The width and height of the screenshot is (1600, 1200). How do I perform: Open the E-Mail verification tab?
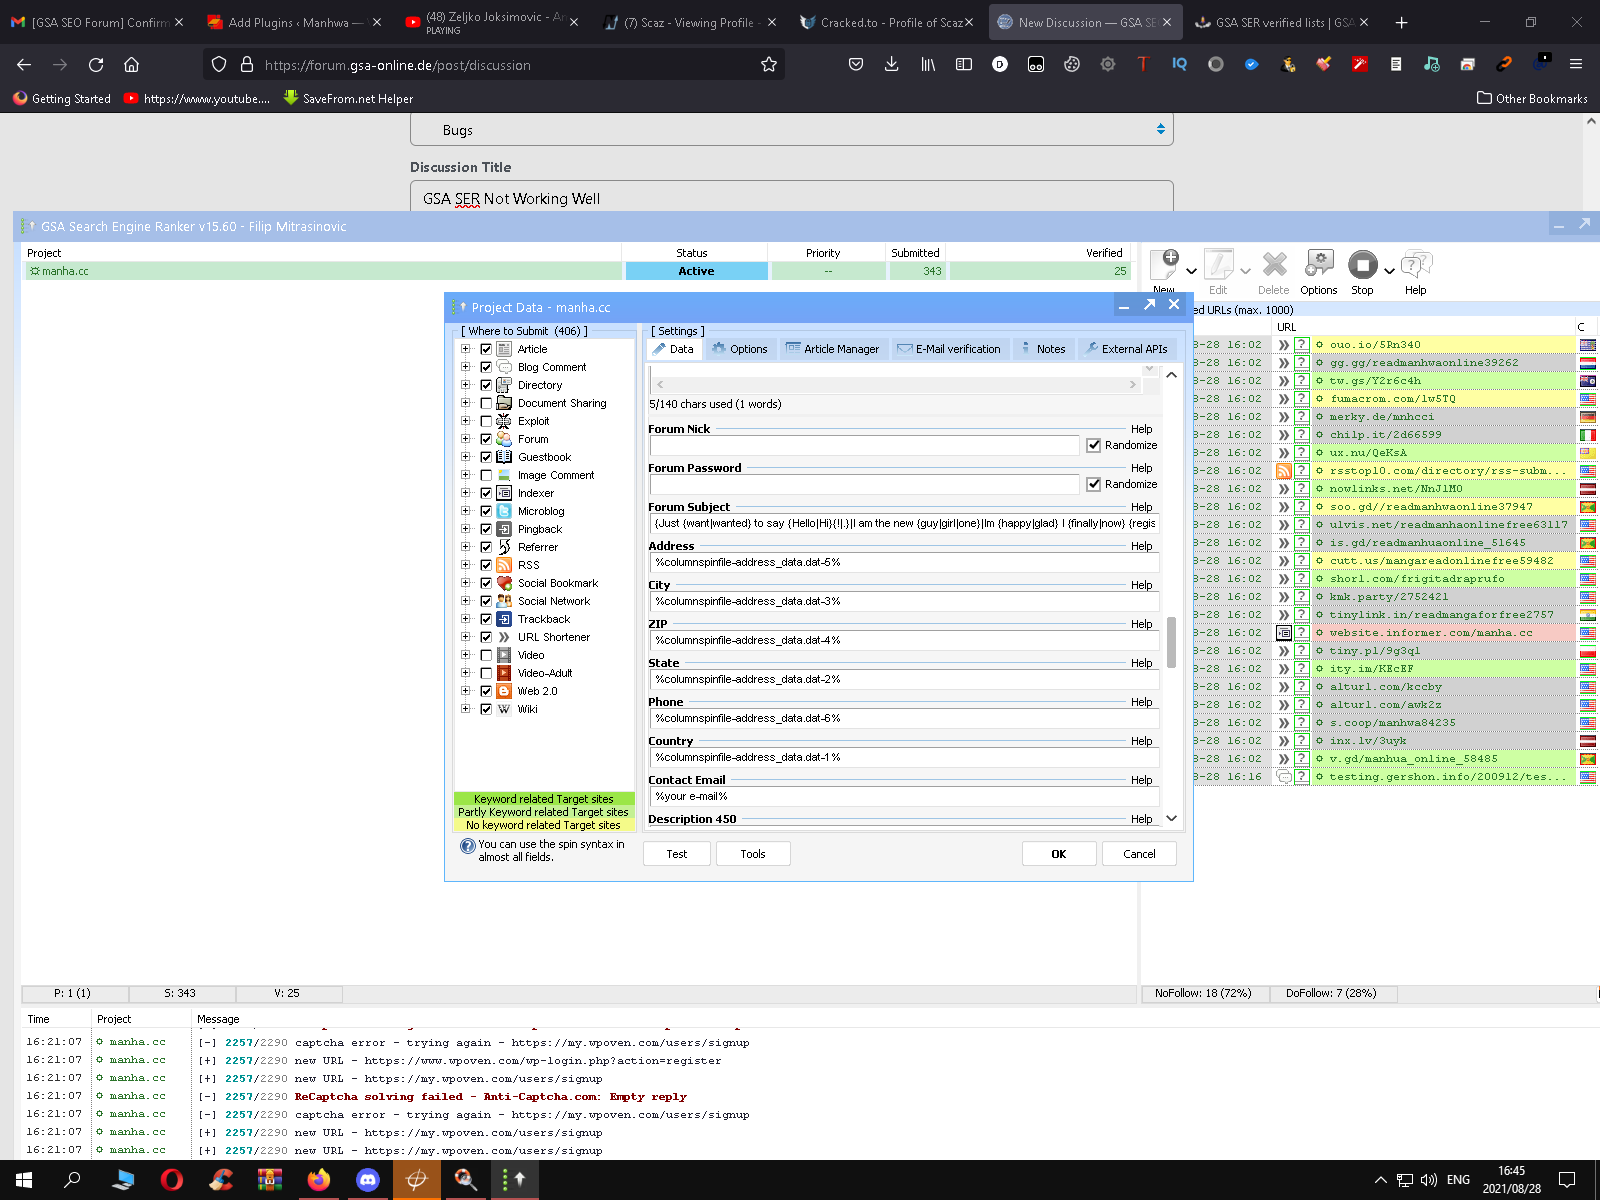[949, 349]
